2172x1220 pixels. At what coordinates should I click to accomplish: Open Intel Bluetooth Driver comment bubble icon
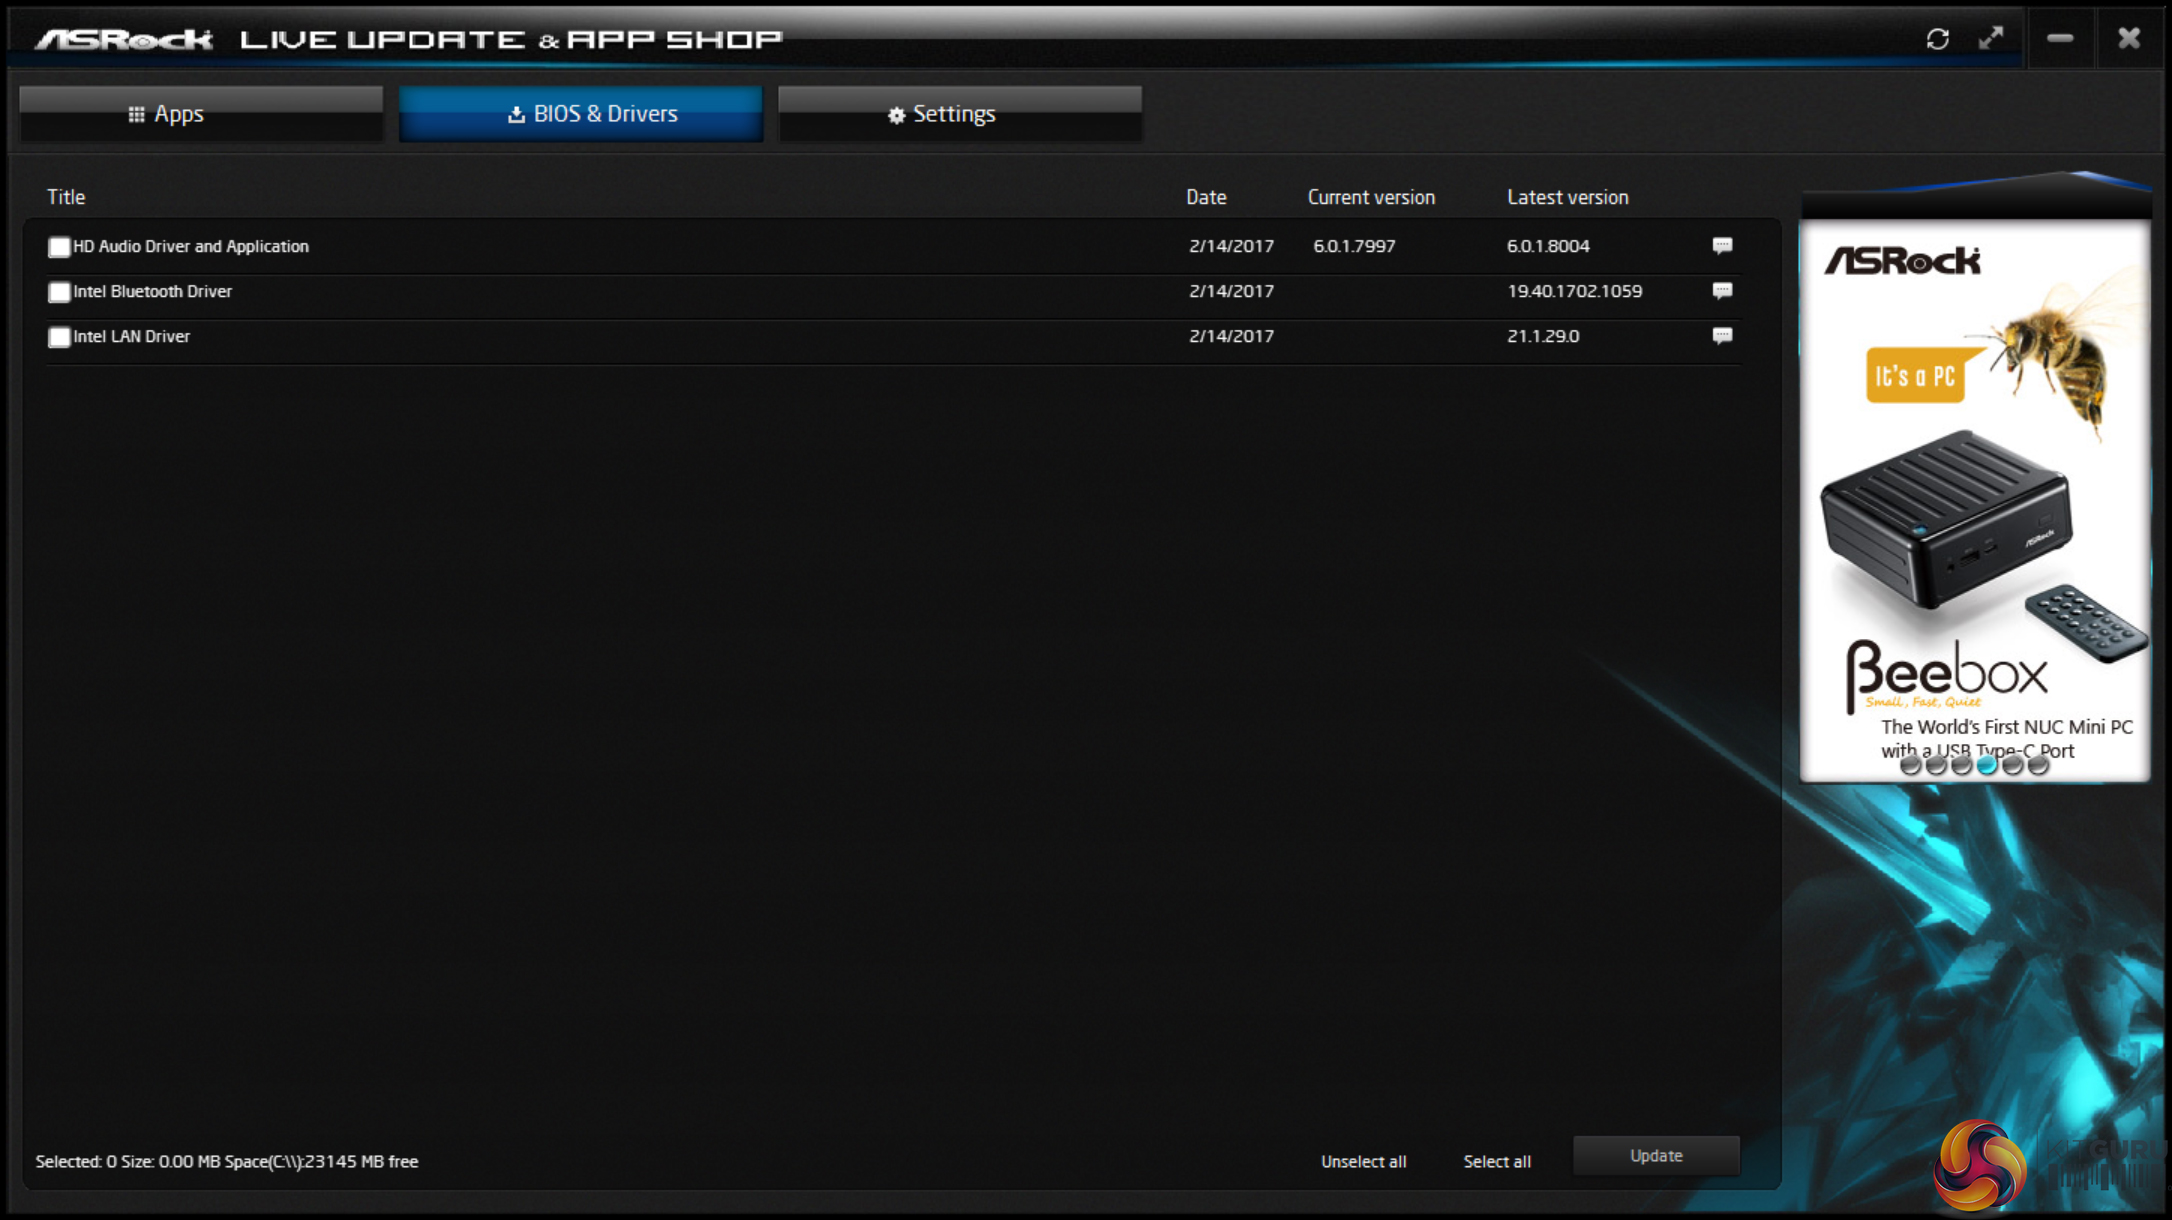(x=1721, y=291)
